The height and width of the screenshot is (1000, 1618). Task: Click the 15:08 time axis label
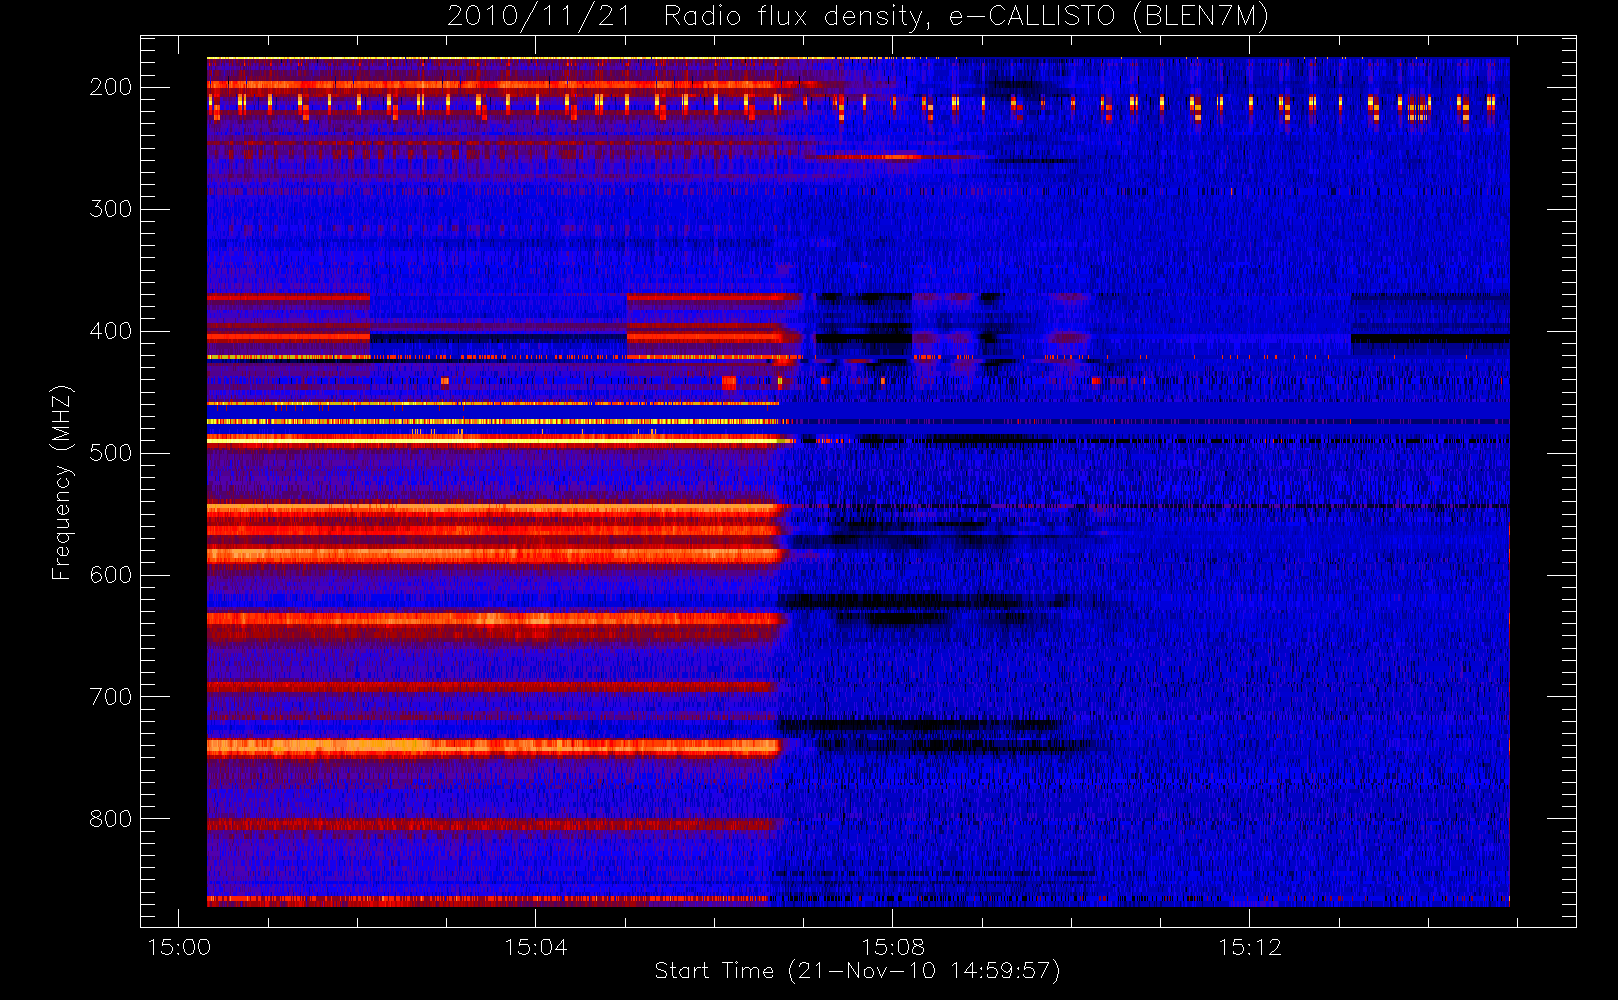(x=893, y=947)
